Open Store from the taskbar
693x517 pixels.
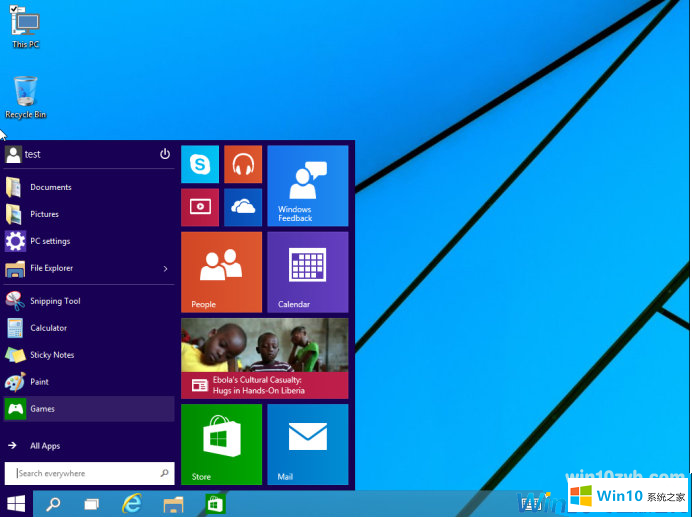coord(215,504)
